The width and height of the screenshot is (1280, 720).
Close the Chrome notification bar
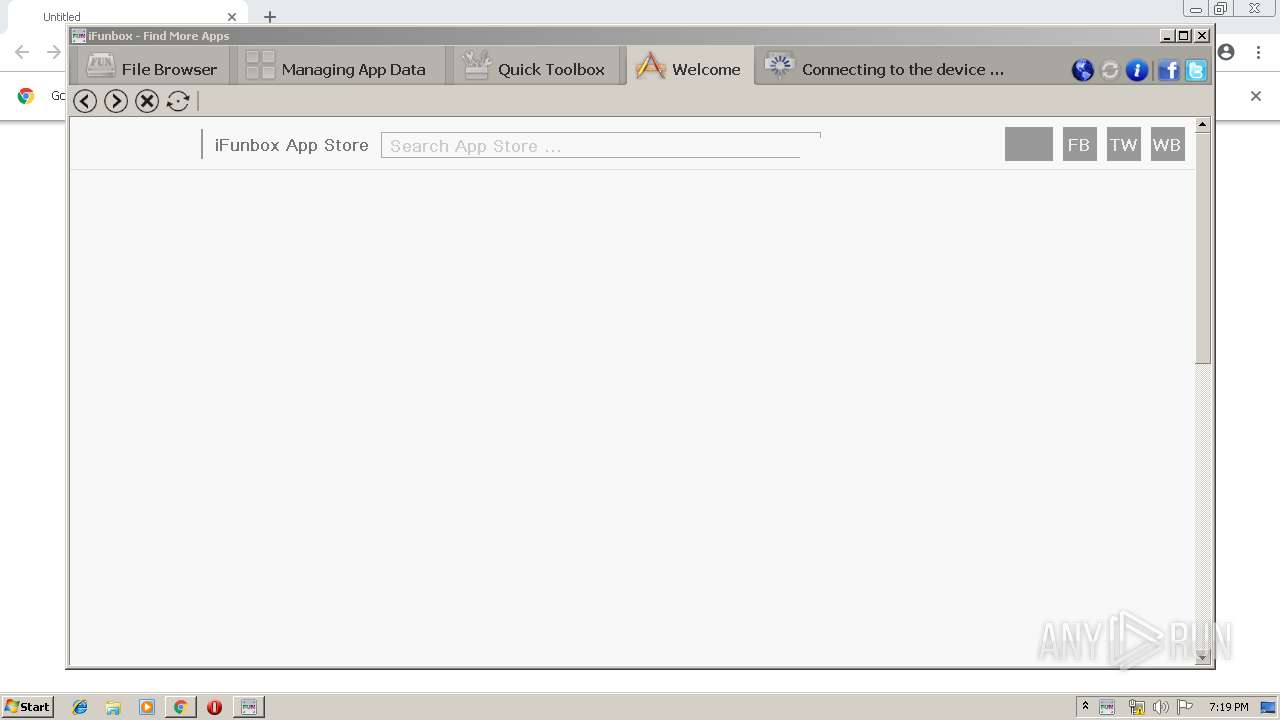1256,96
